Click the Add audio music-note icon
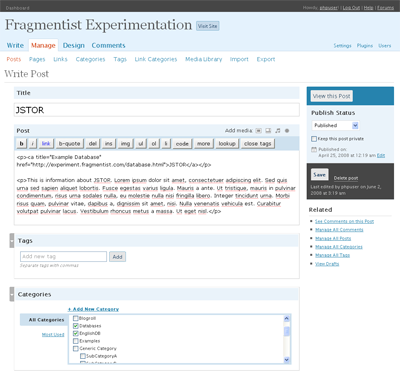 tap(278, 131)
